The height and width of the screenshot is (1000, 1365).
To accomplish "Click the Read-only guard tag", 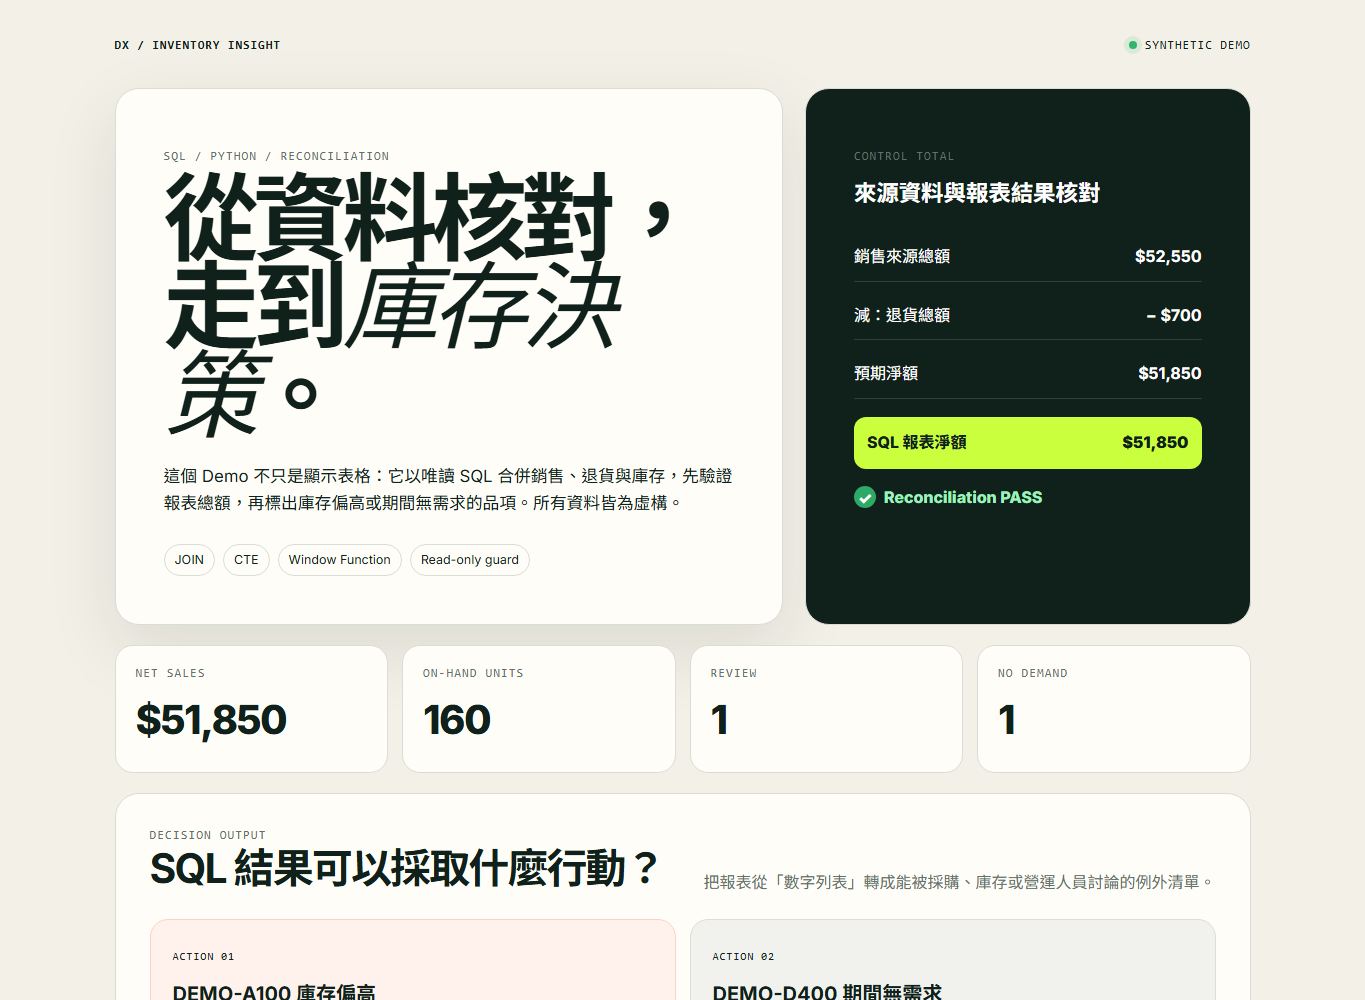I will coord(470,560).
